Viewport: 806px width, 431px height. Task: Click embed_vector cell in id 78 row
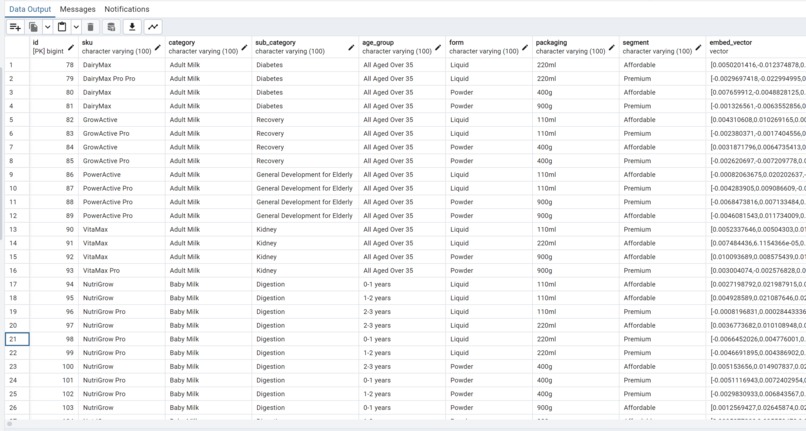756,65
